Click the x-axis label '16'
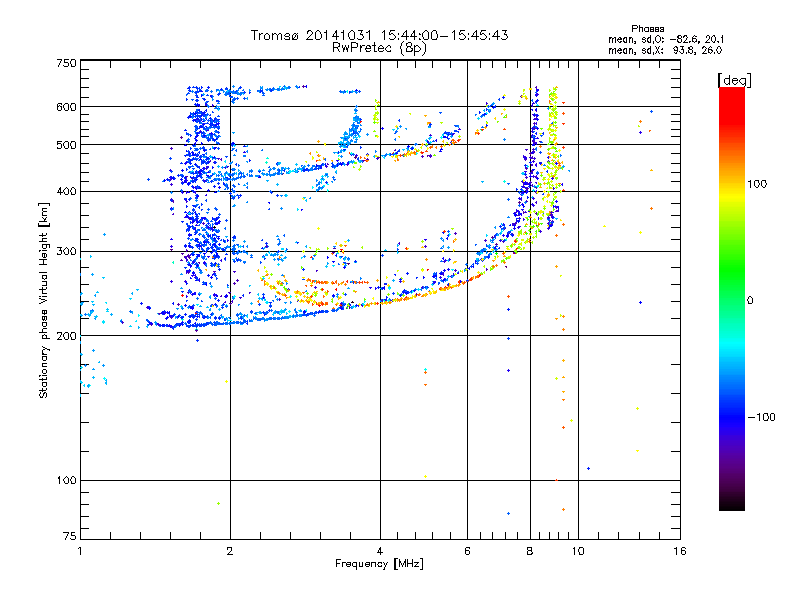This screenshot has width=800, height=600. click(680, 551)
